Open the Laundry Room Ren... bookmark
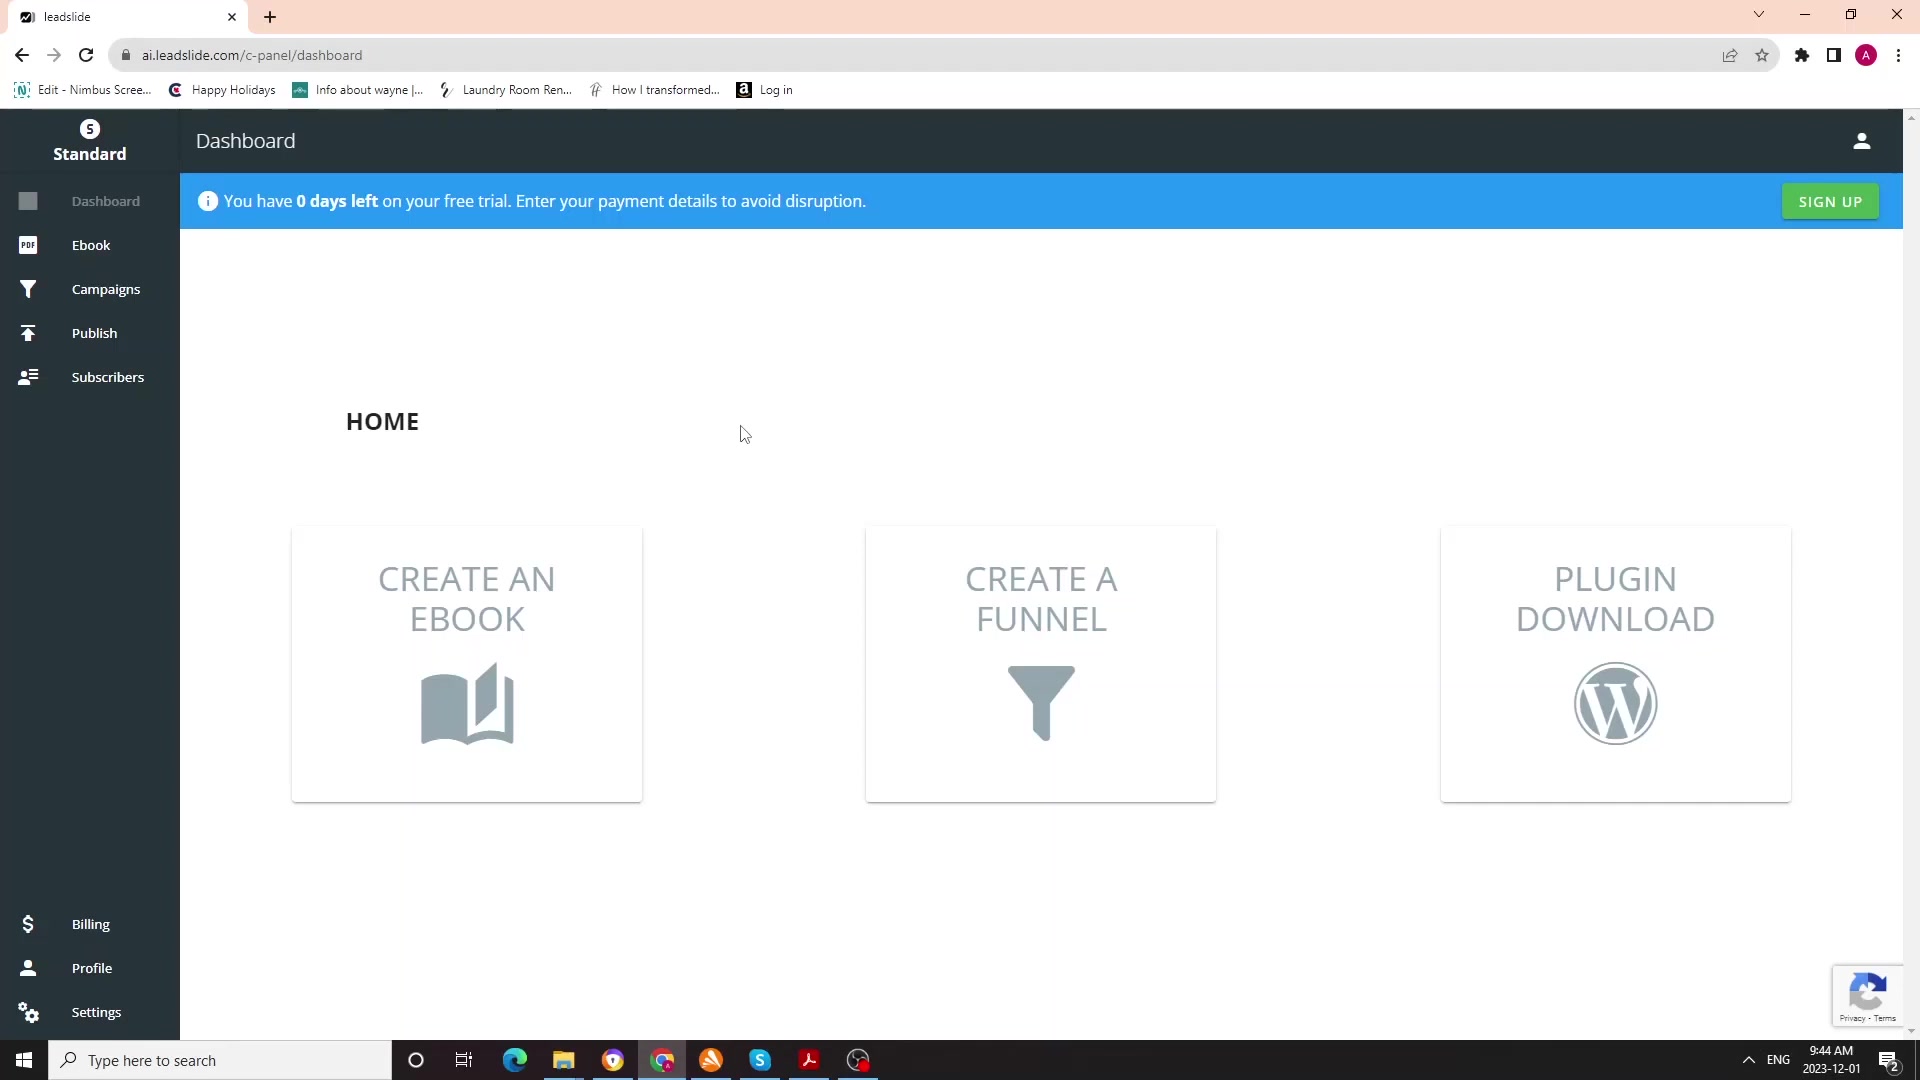1920x1080 pixels. (x=506, y=90)
